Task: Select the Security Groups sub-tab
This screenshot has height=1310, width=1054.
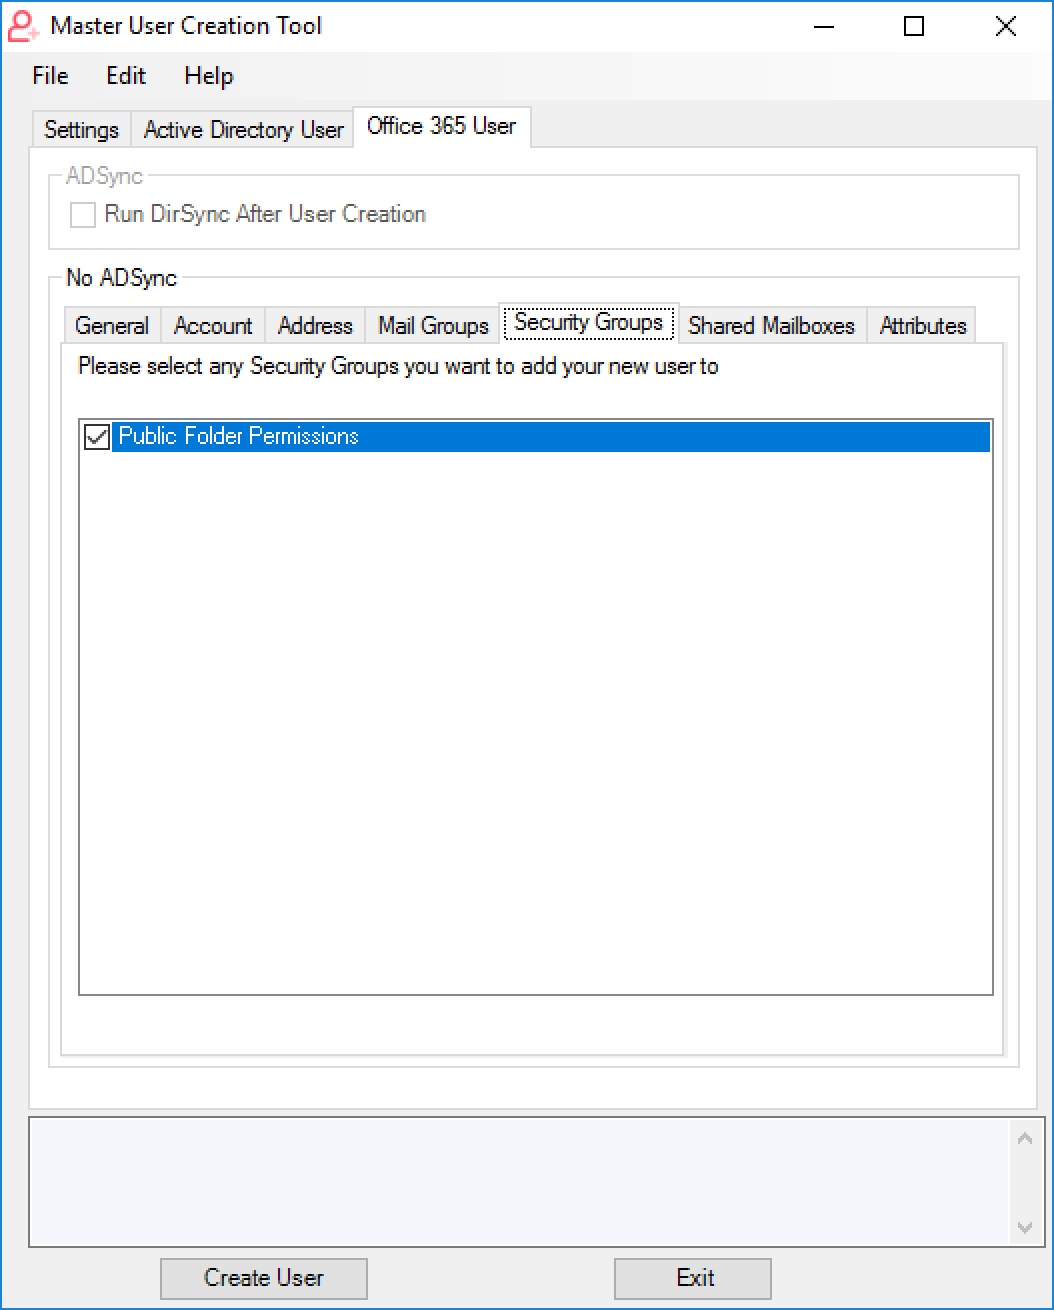Action: coord(589,322)
